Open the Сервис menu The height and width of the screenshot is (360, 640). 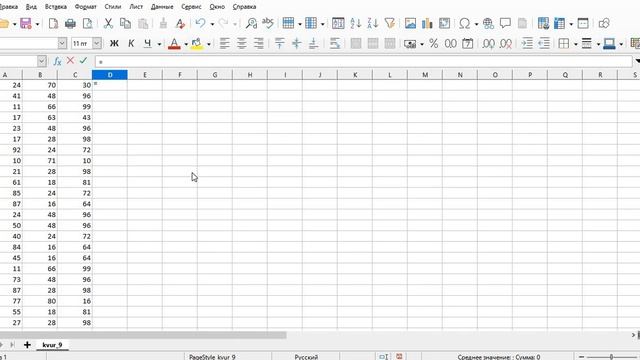point(191,7)
